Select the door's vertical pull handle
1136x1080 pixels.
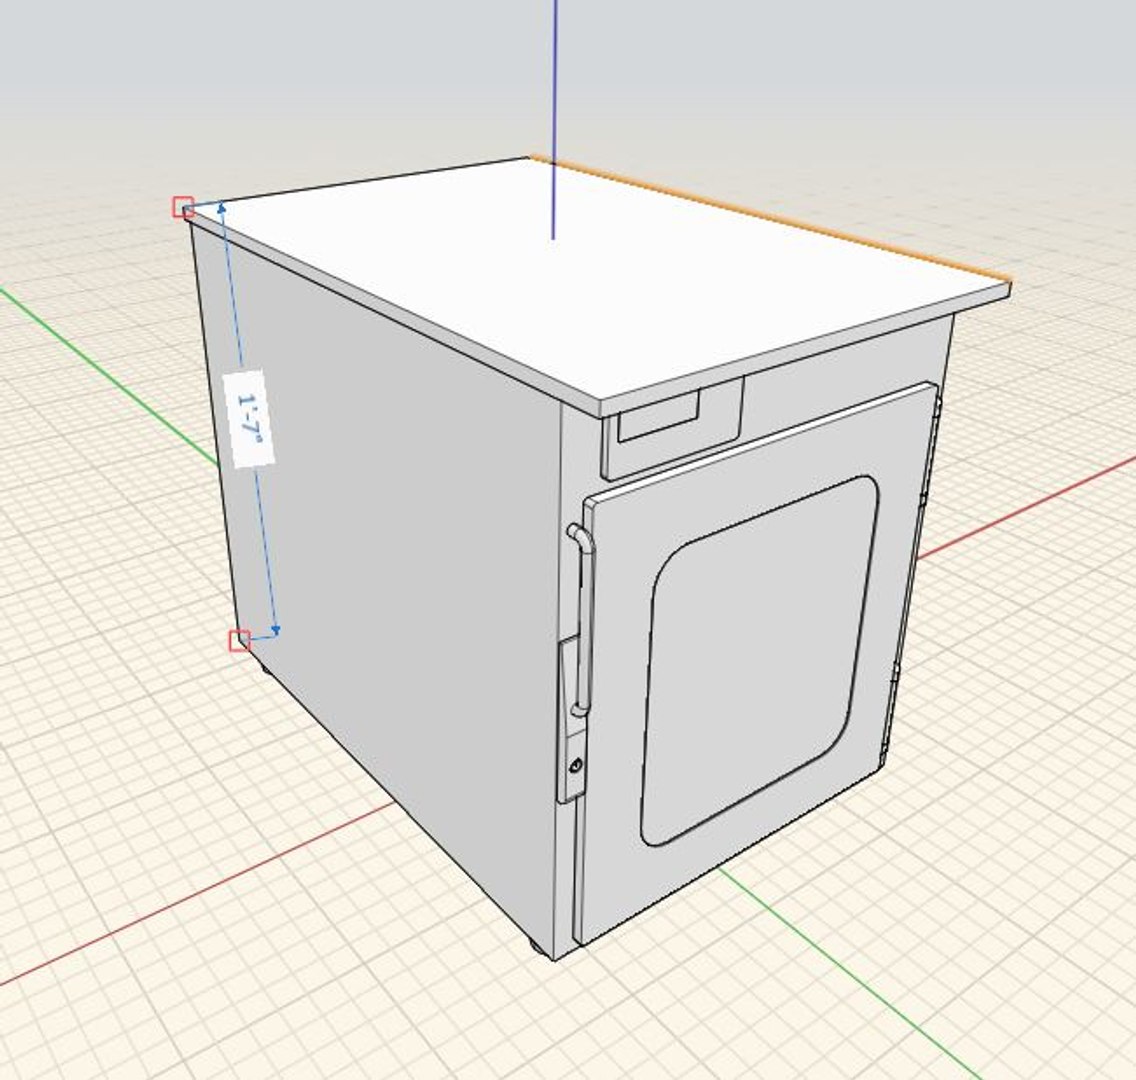[x=582, y=619]
